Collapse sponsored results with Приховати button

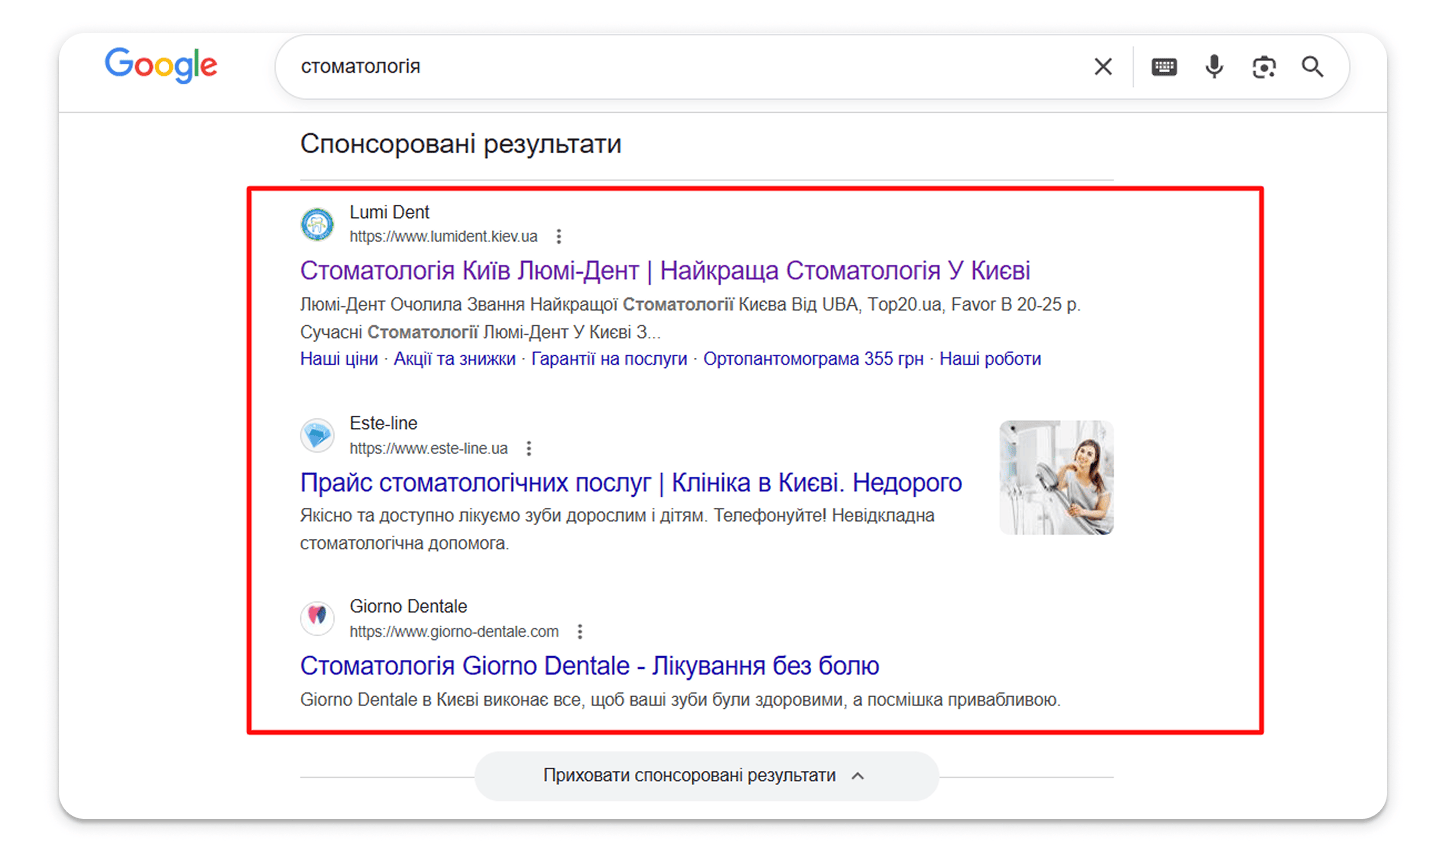pyautogui.click(x=706, y=776)
